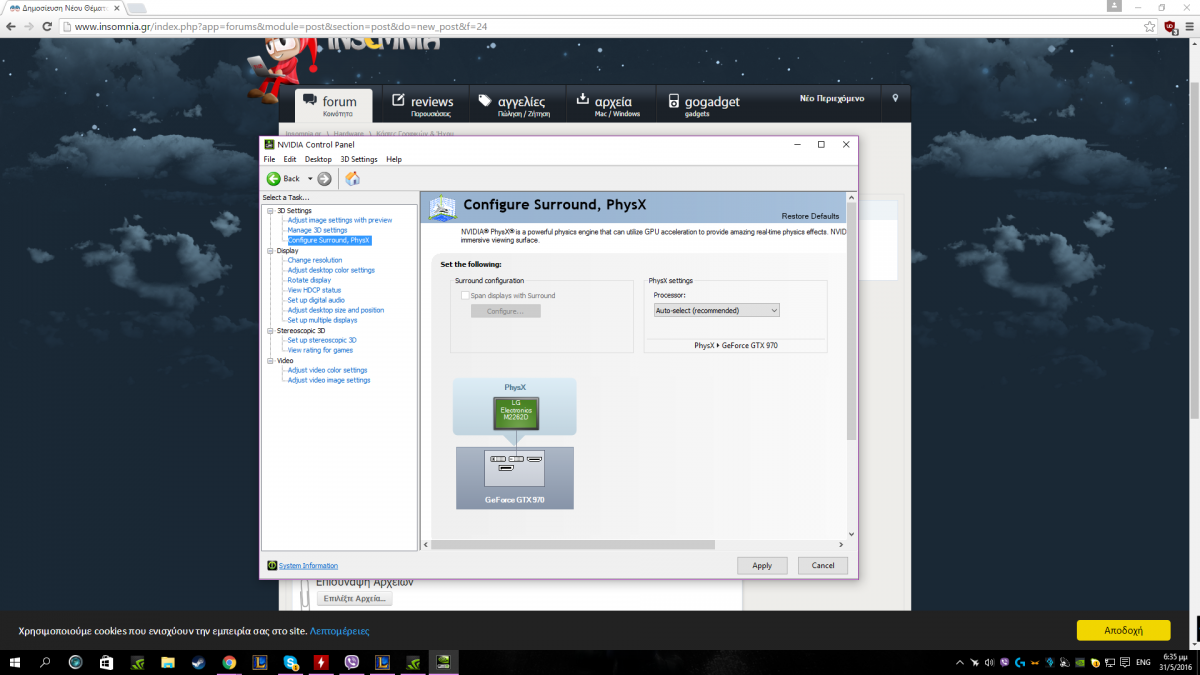The height and width of the screenshot is (675, 1200).
Task: Accept cookies with the yellow Αποδοχή button
Action: click(x=1123, y=631)
